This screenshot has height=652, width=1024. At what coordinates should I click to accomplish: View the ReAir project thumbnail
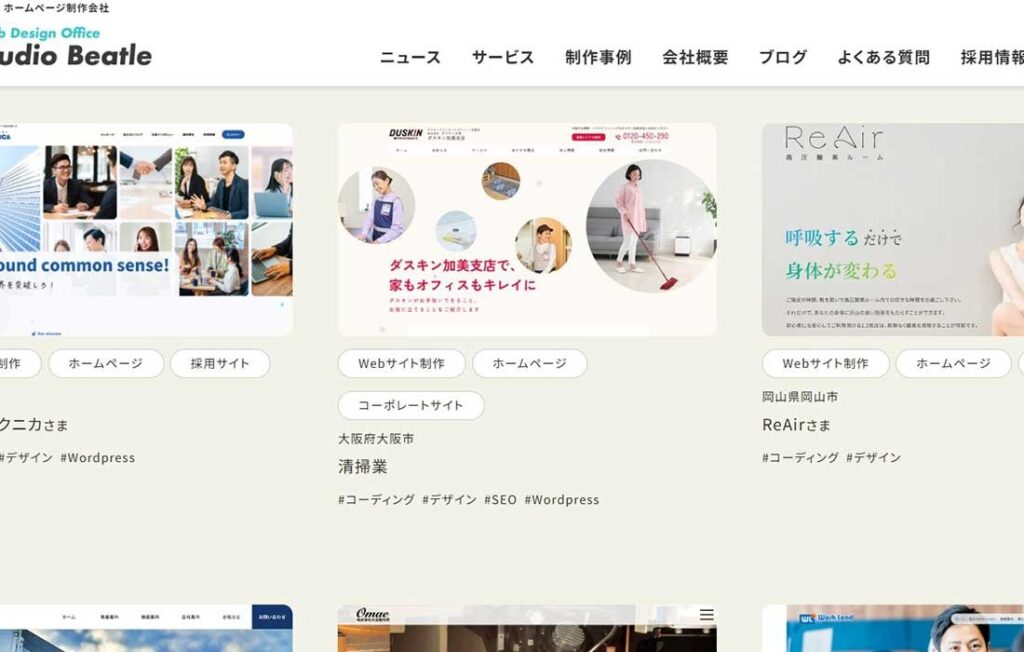pyautogui.click(x=892, y=229)
